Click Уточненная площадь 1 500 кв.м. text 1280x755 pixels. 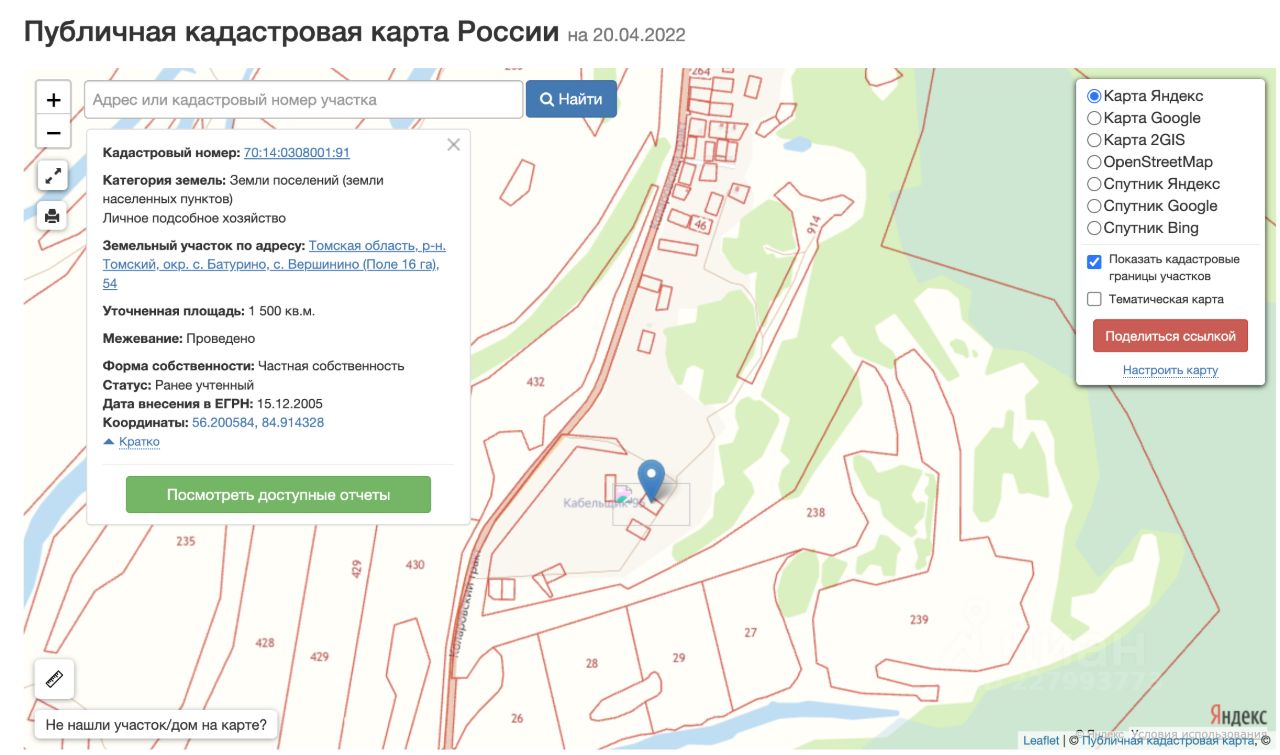pyautogui.click(x=209, y=311)
